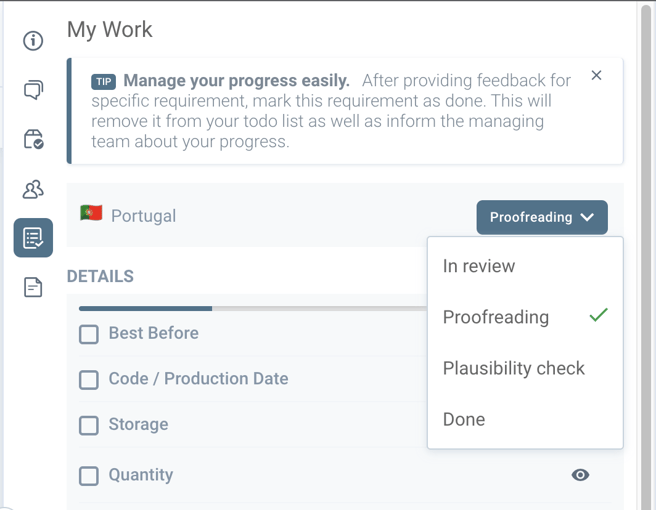Dismiss the progress tip with X

tap(596, 75)
